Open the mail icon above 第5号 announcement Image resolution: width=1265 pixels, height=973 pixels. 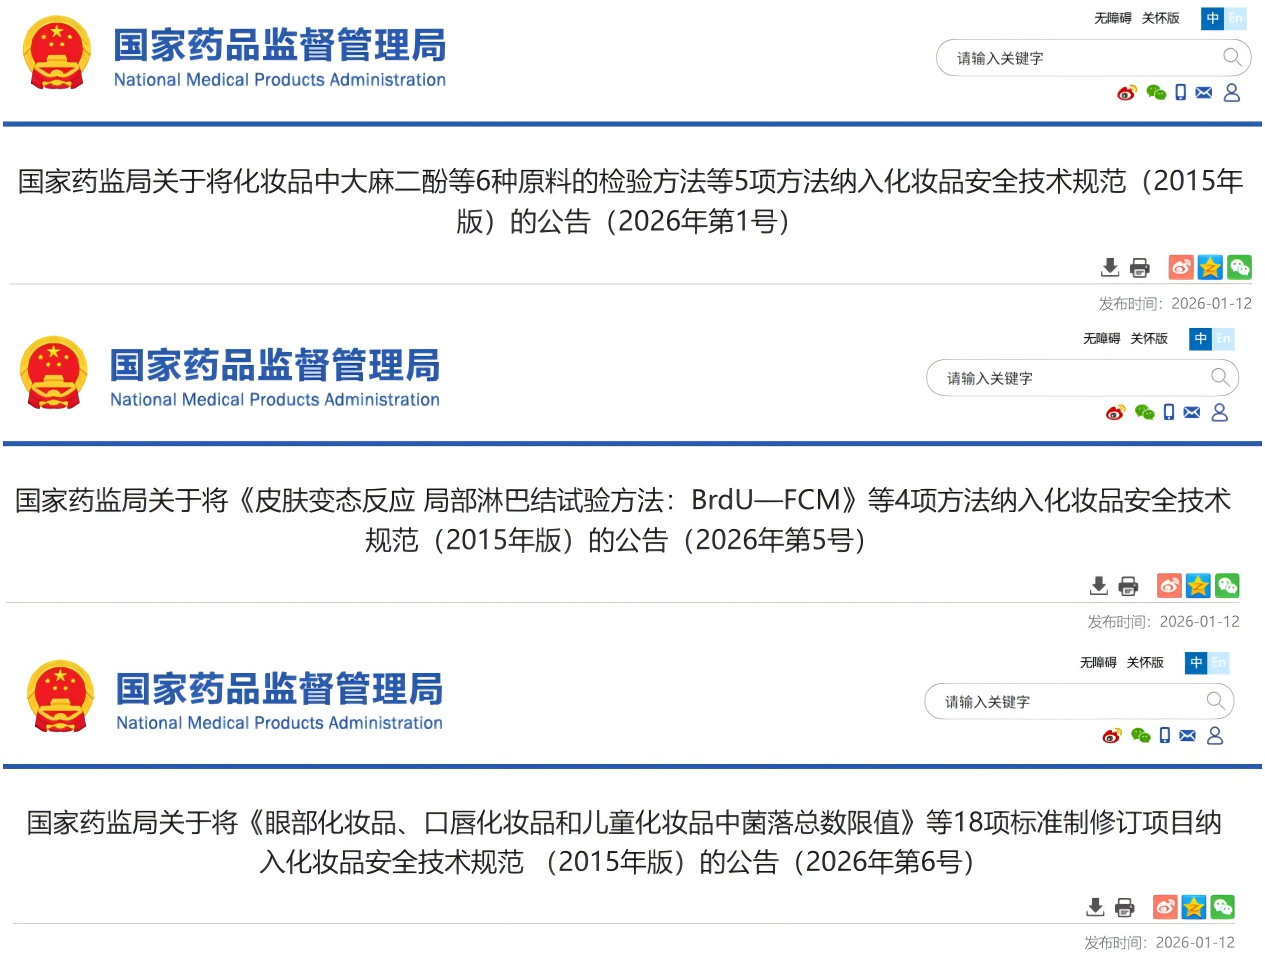coord(1192,412)
